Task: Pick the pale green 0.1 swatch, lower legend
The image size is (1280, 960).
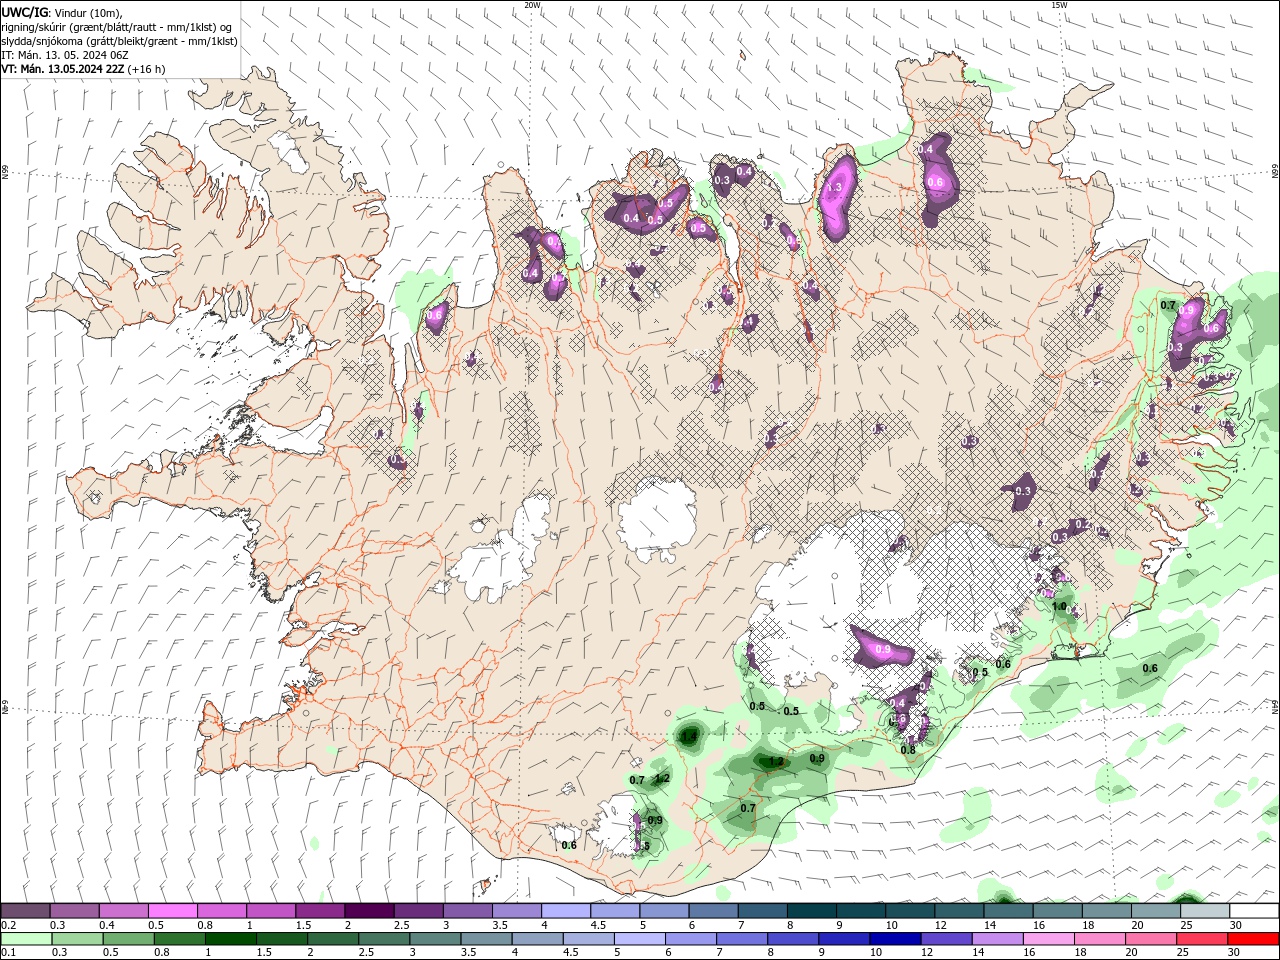Action: tap(26, 939)
